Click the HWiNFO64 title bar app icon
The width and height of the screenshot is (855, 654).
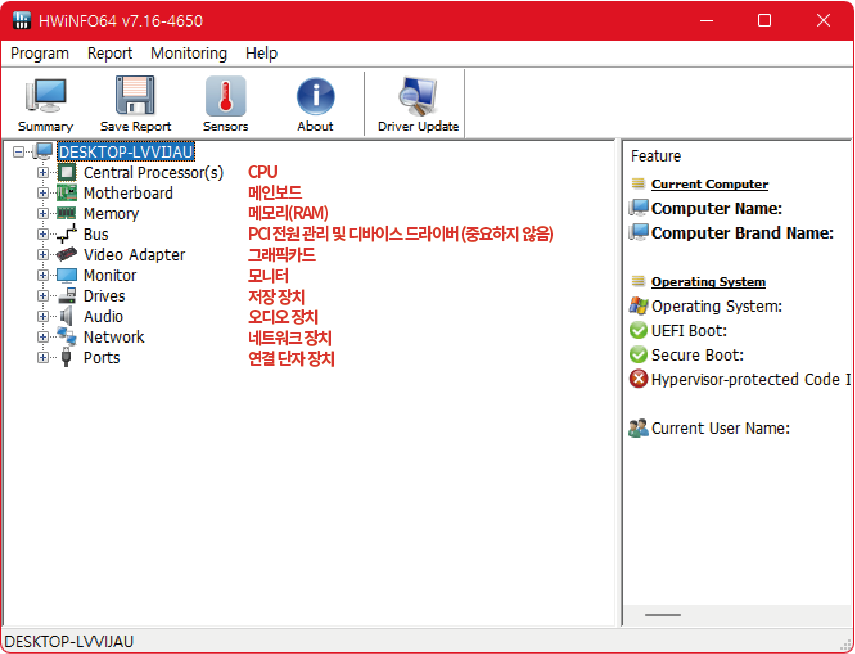pyautogui.click(x=22, y=20)
